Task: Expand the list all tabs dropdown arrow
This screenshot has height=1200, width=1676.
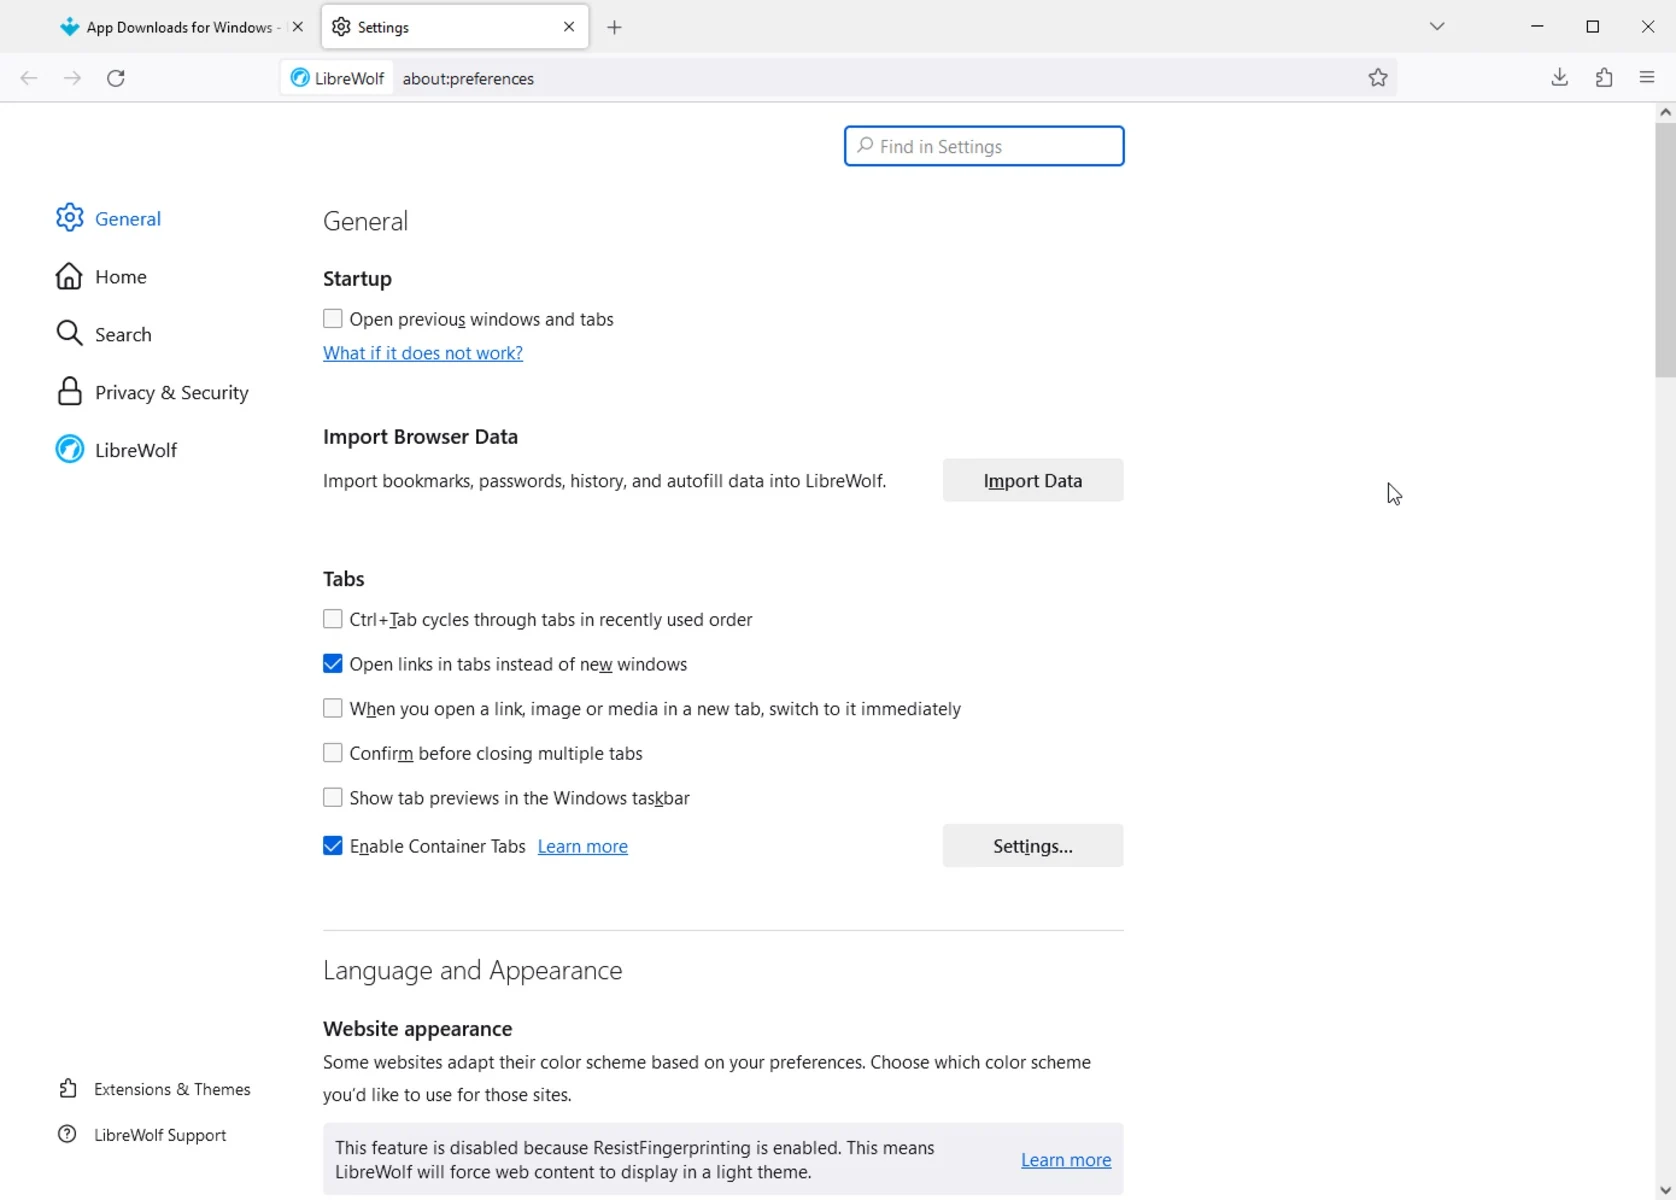Action: [1437, 27]
